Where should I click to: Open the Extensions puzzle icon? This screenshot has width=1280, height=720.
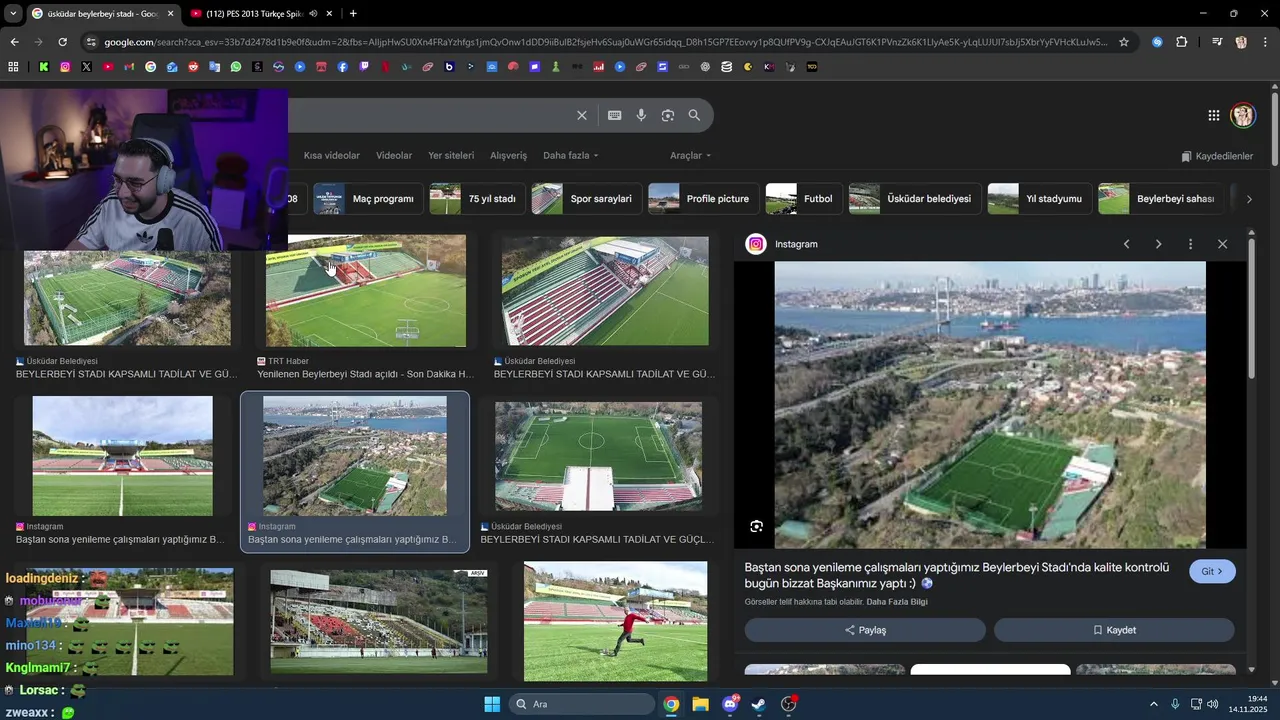coord(1182,42)
